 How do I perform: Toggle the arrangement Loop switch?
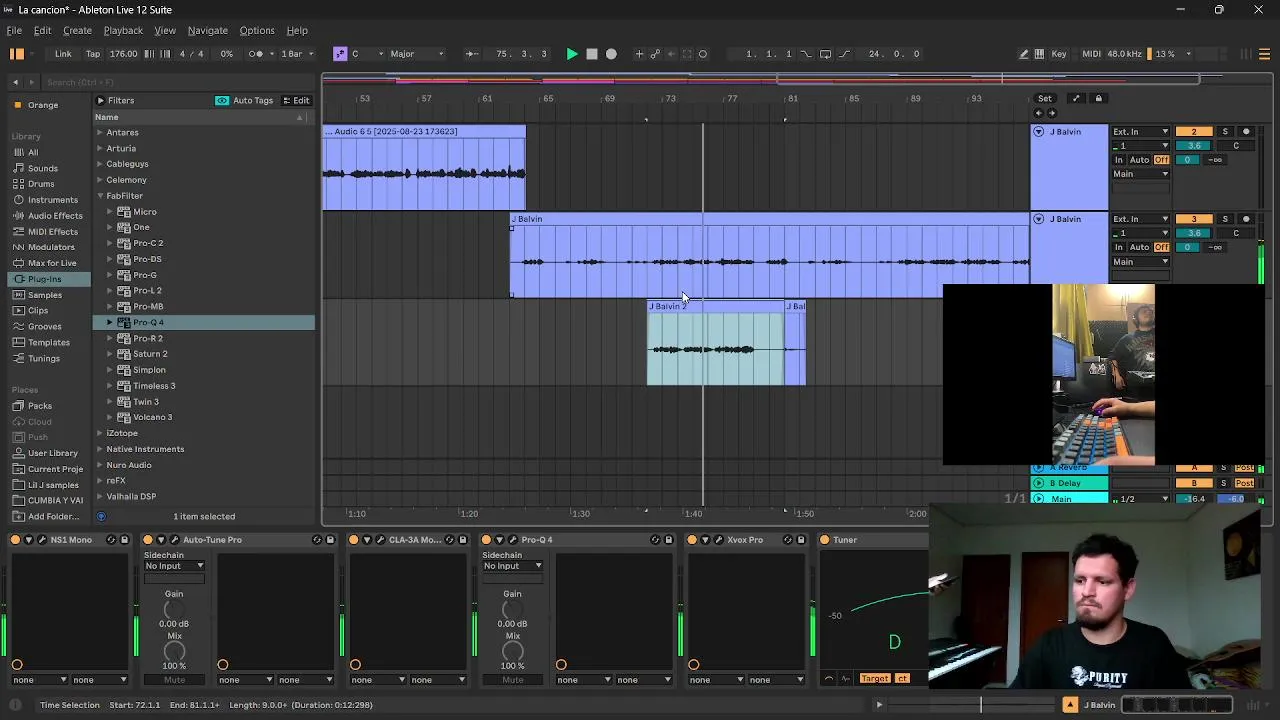[x=826, y=54]
